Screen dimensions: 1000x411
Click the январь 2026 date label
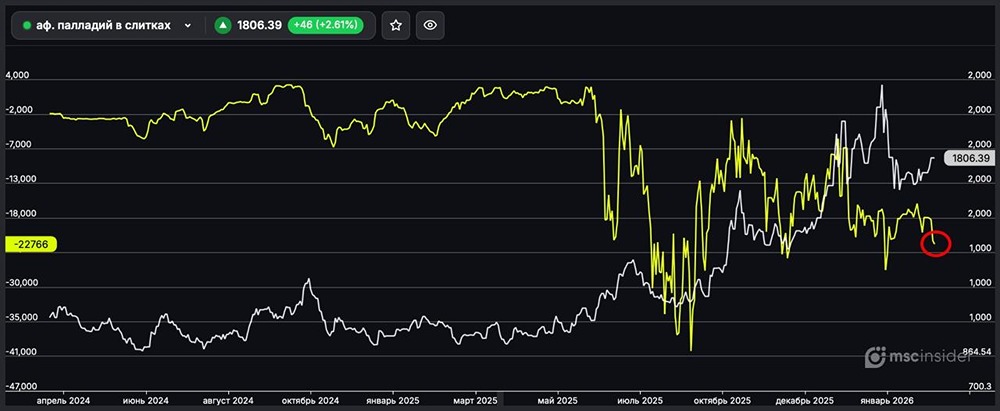(886, 401)
